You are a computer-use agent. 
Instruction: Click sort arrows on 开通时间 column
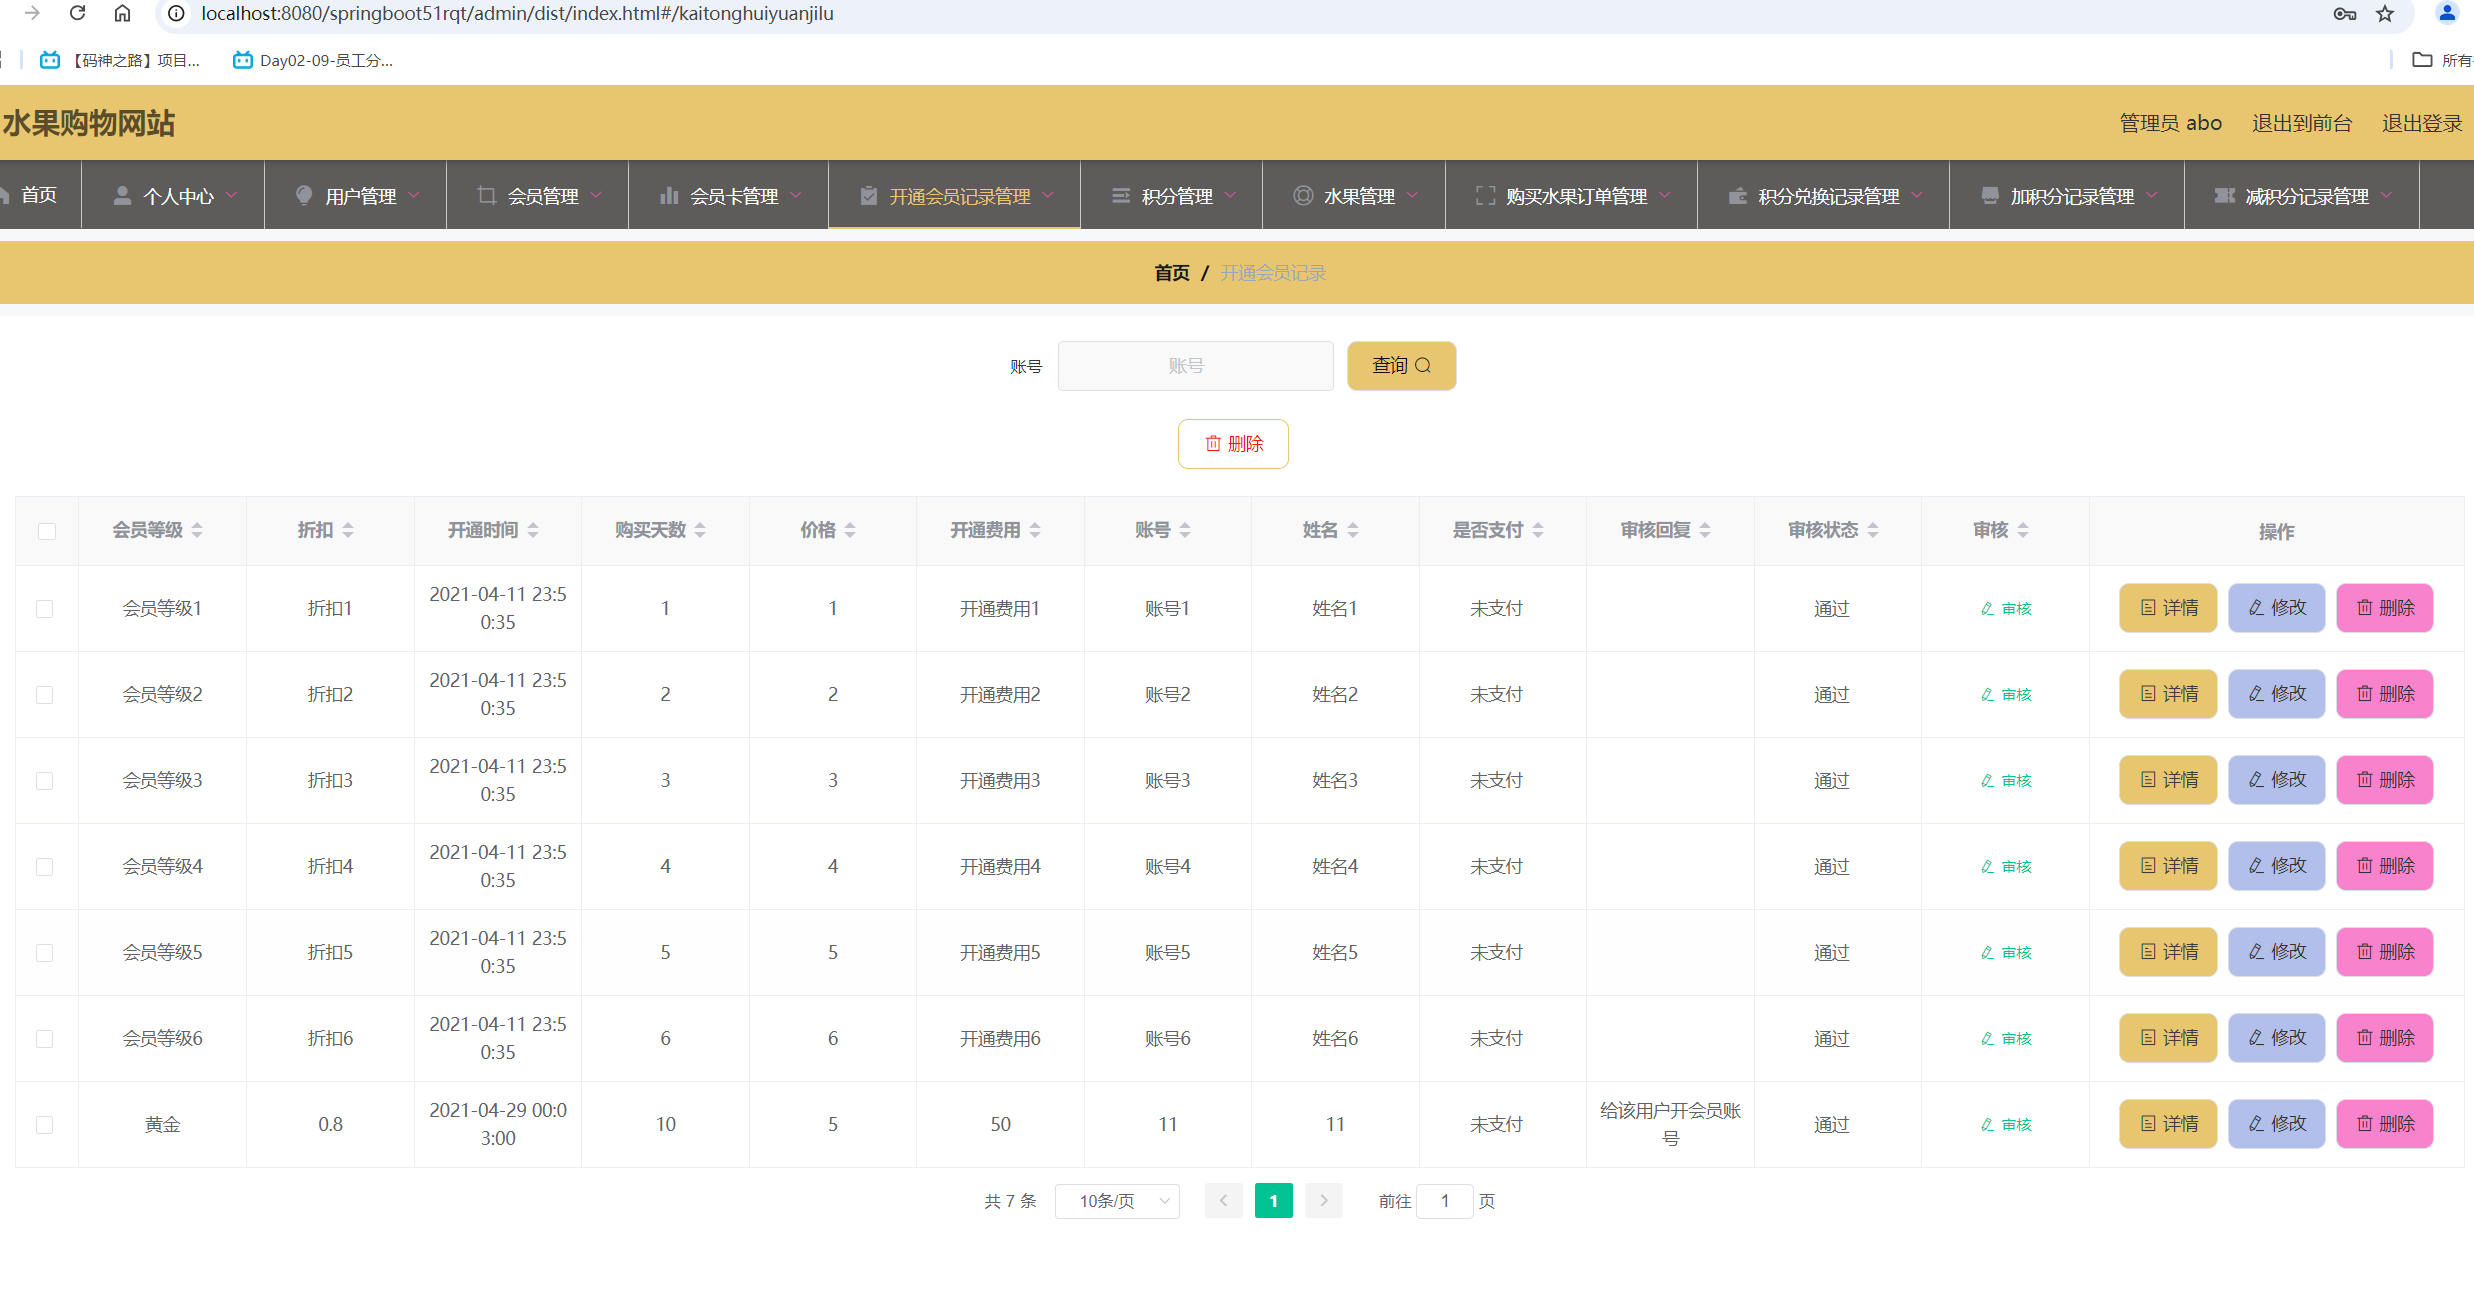(533, 530)
